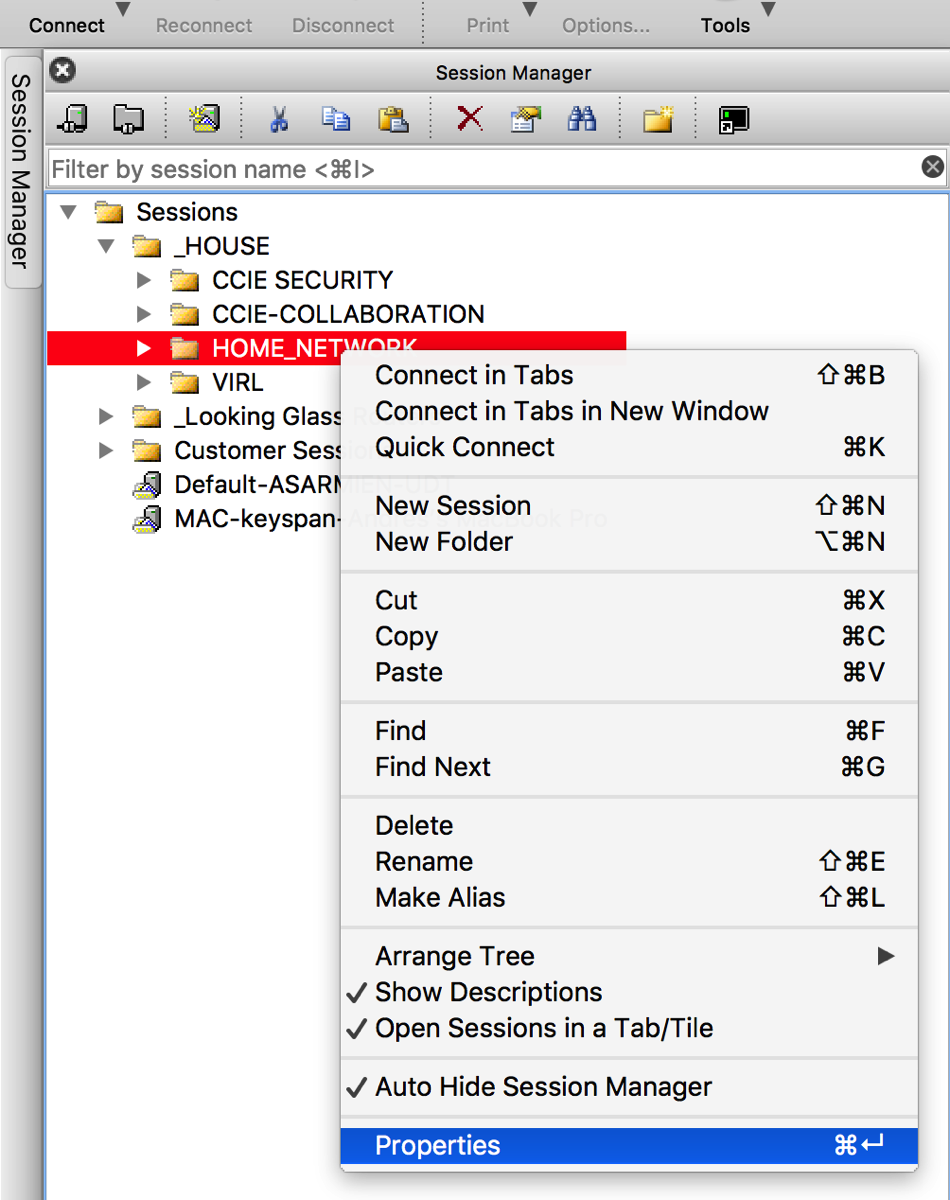Collapse the _HOUSE folder

click(x=106, y=246)
